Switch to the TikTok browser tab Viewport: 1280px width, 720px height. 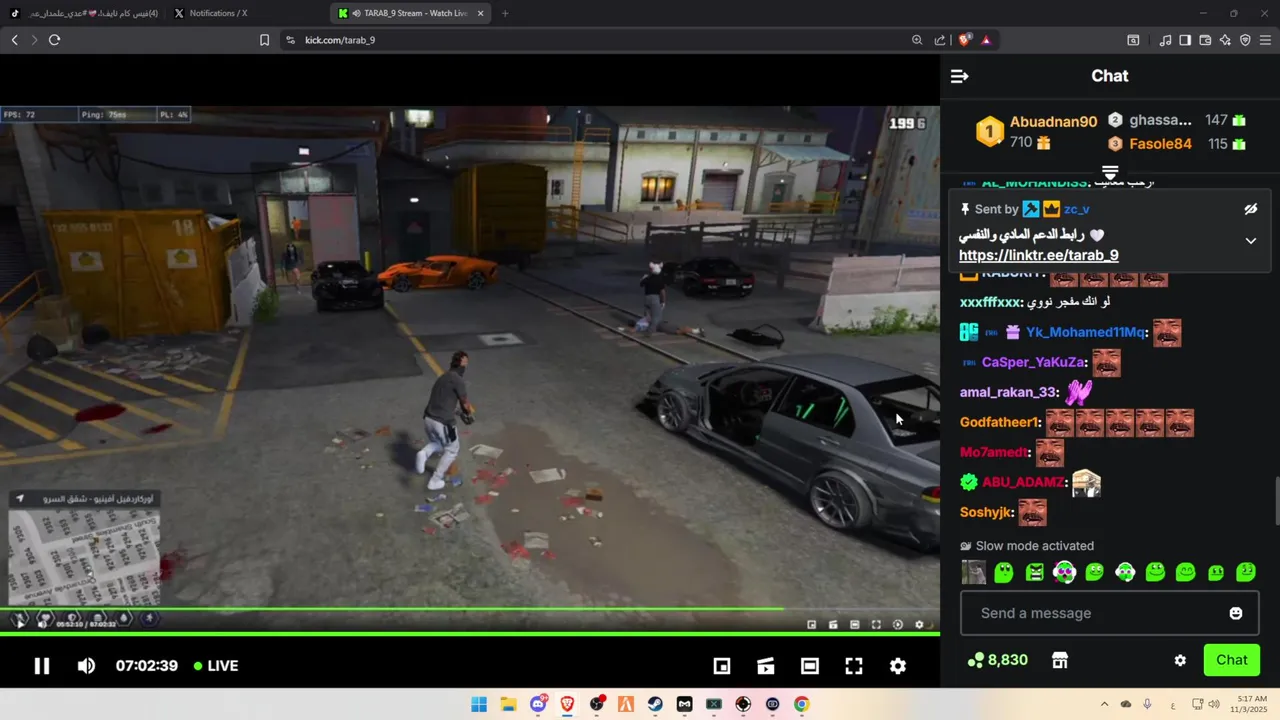click(85, 13)
